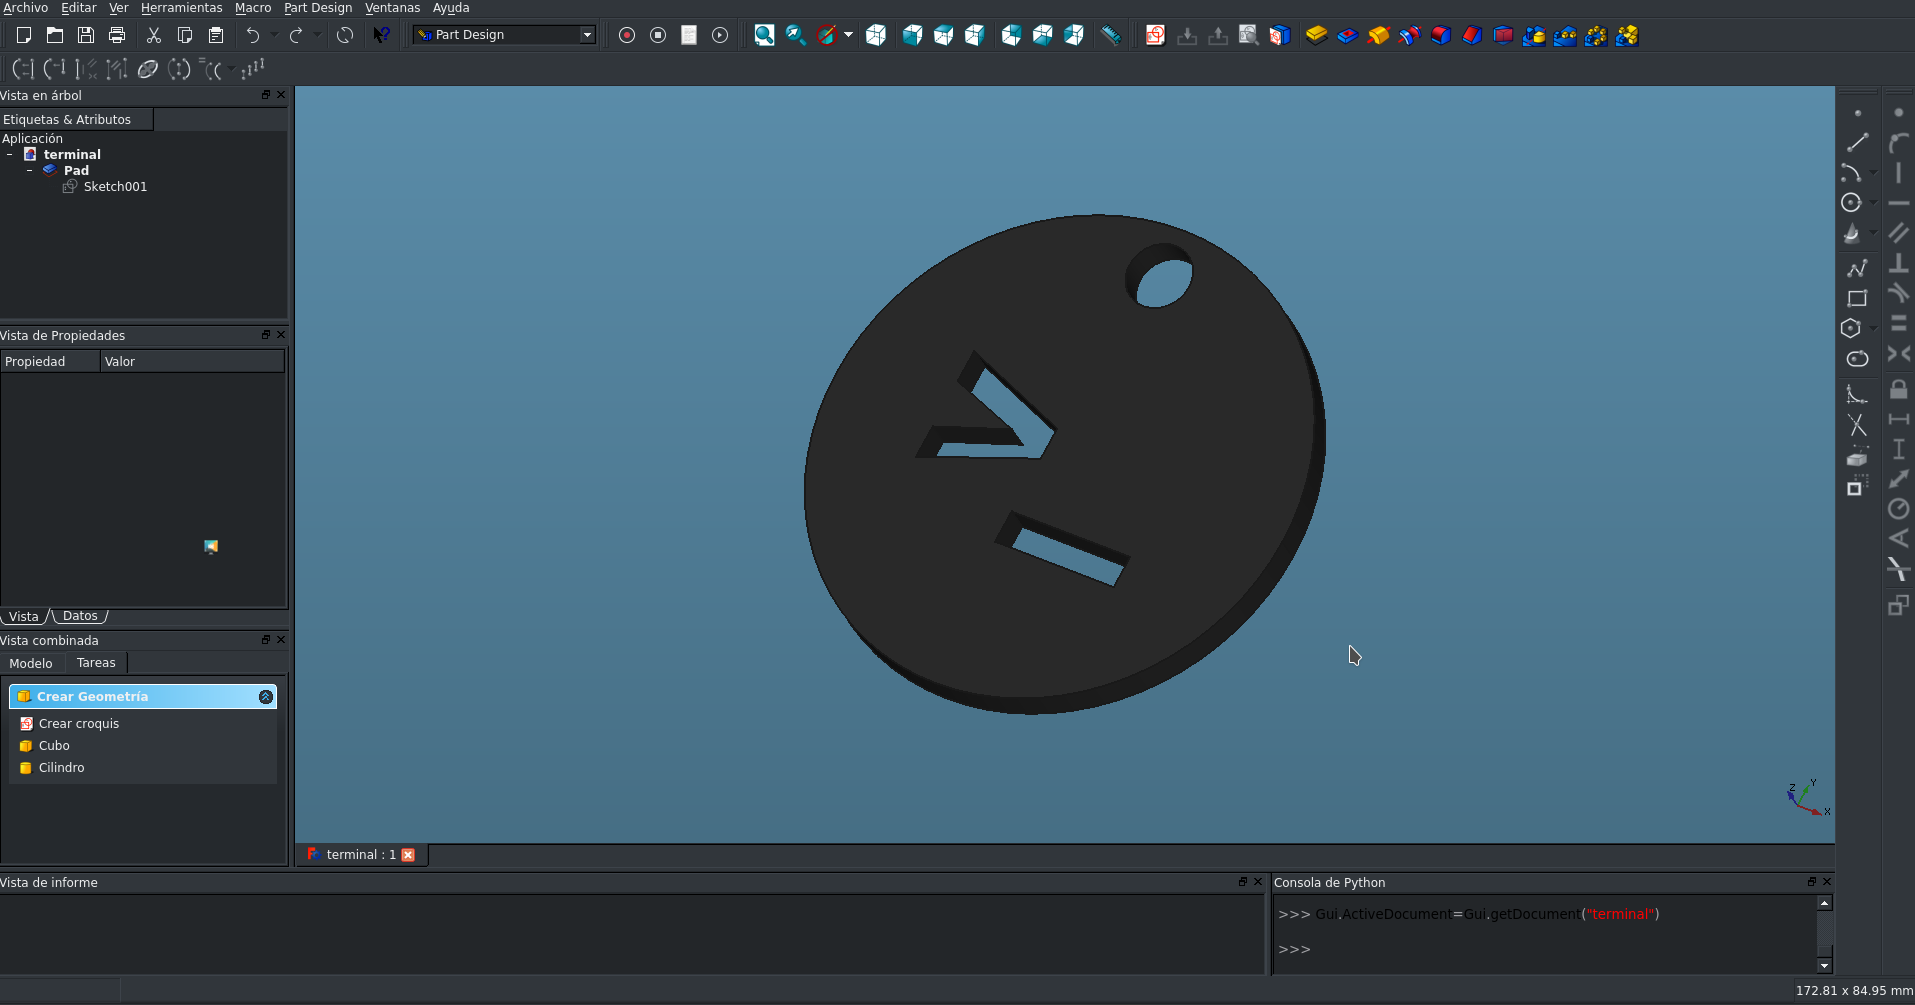Click the measure distance ruler icon
Image resolution: width=1915 pixels, height=1005 pixels.
tap(1111, 35)
